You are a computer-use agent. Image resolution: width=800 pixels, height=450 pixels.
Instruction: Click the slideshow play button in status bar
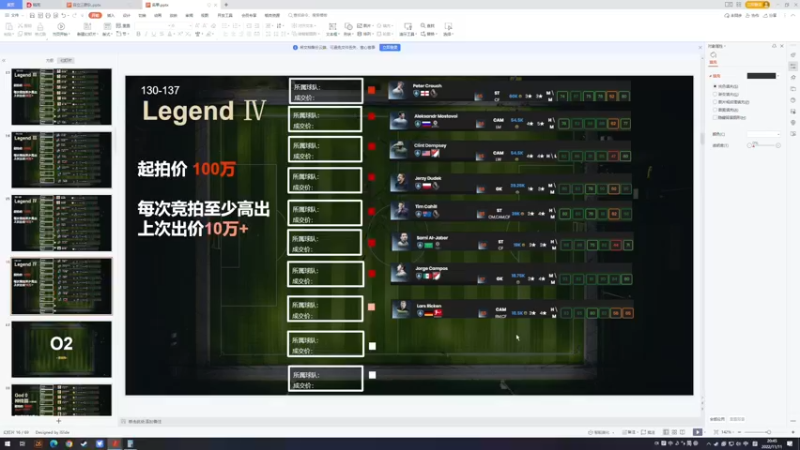point(697,432)
